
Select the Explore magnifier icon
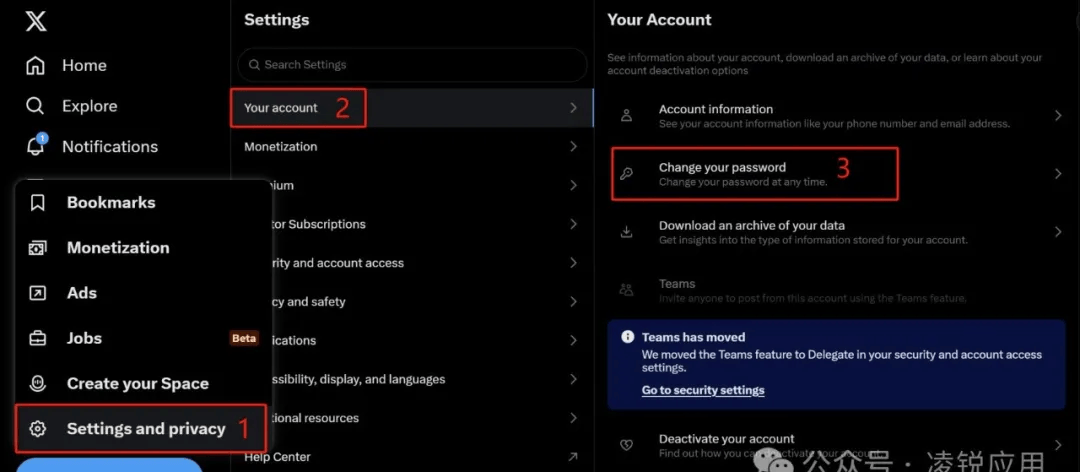click(35, 106)
